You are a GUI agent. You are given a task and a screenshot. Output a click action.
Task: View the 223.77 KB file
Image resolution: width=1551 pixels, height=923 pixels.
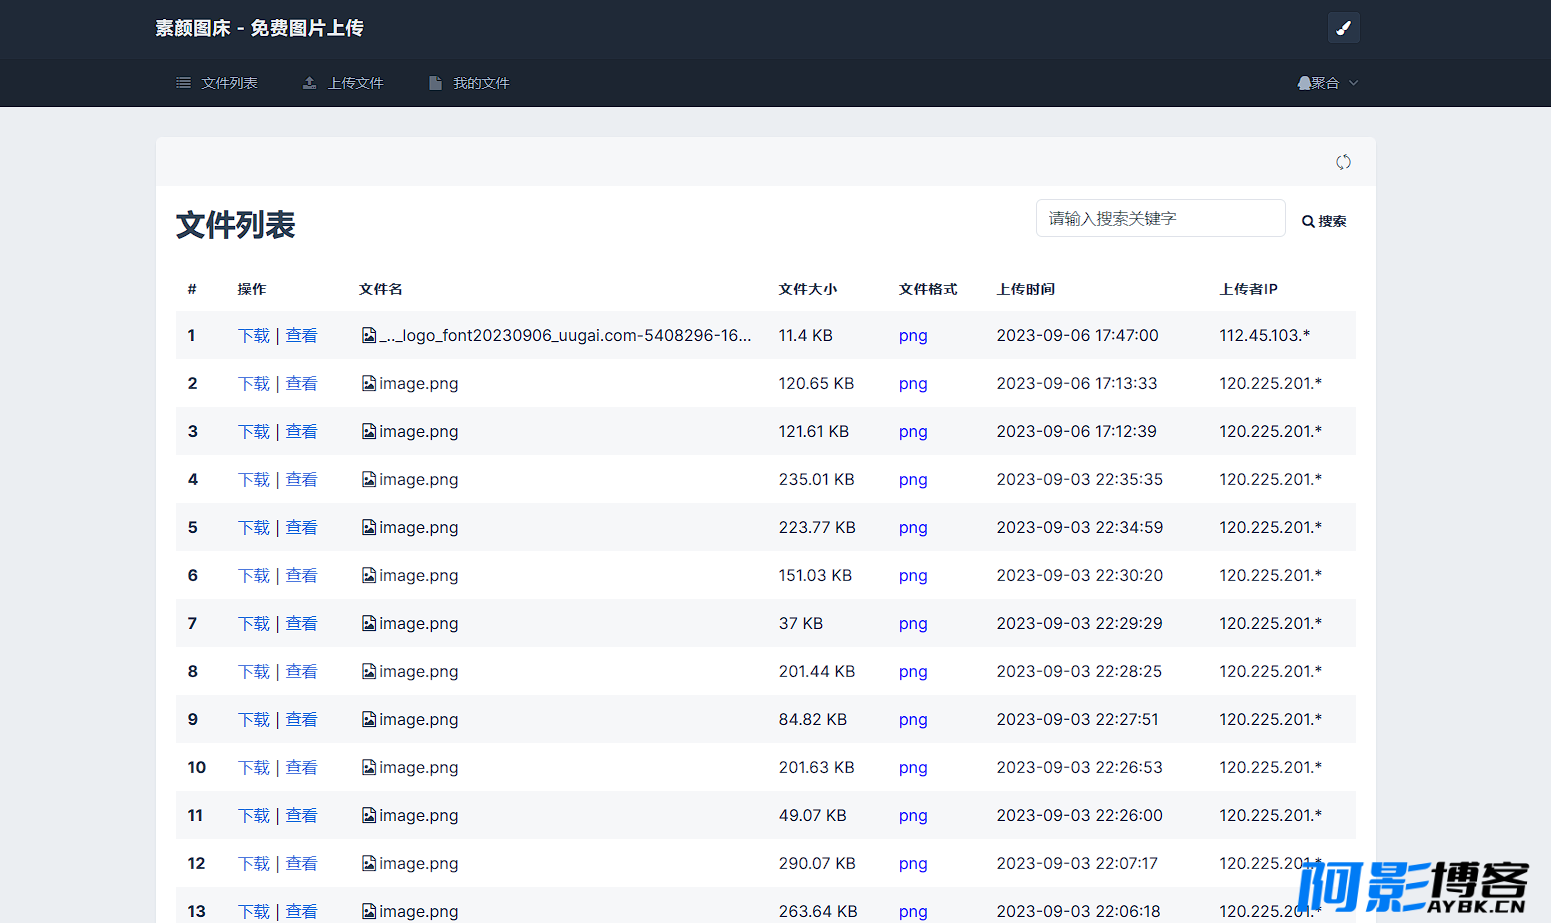click(301, 527)
